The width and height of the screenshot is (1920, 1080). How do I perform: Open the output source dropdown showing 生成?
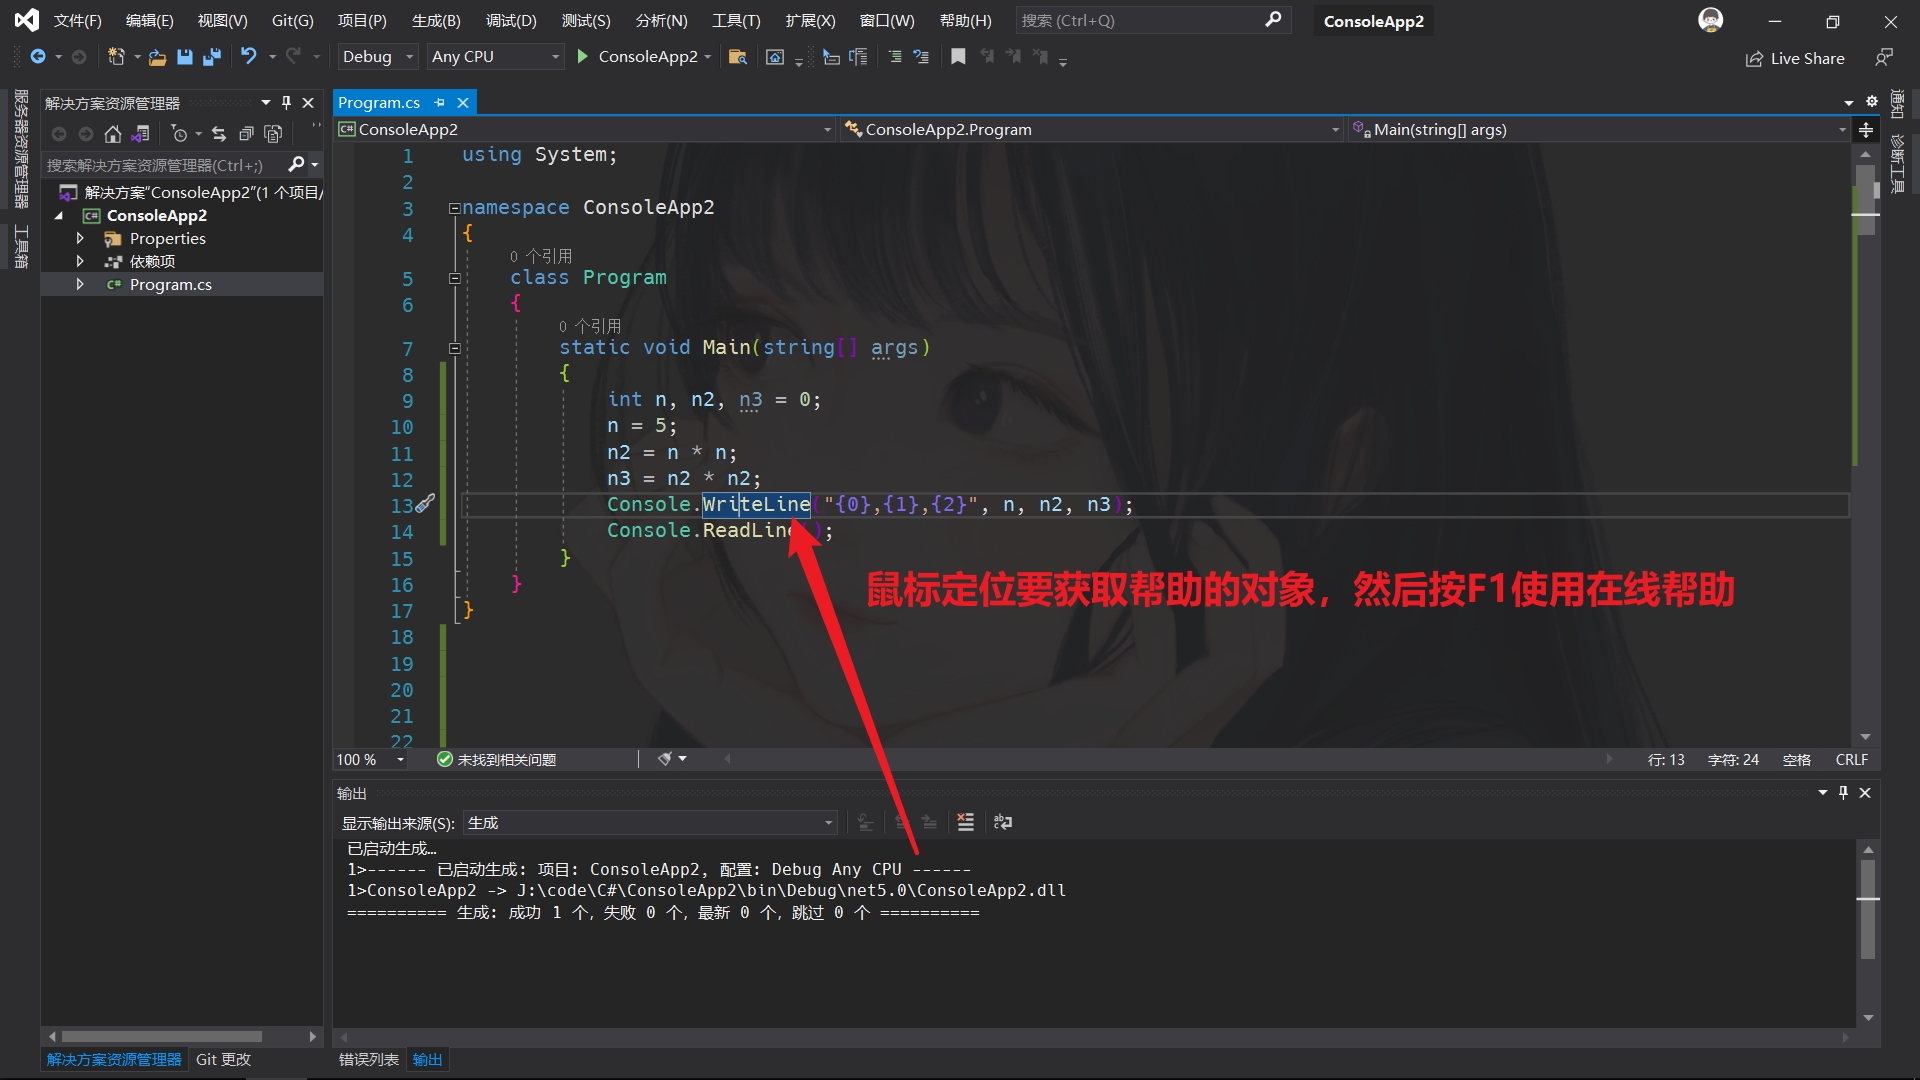(649, 823)
